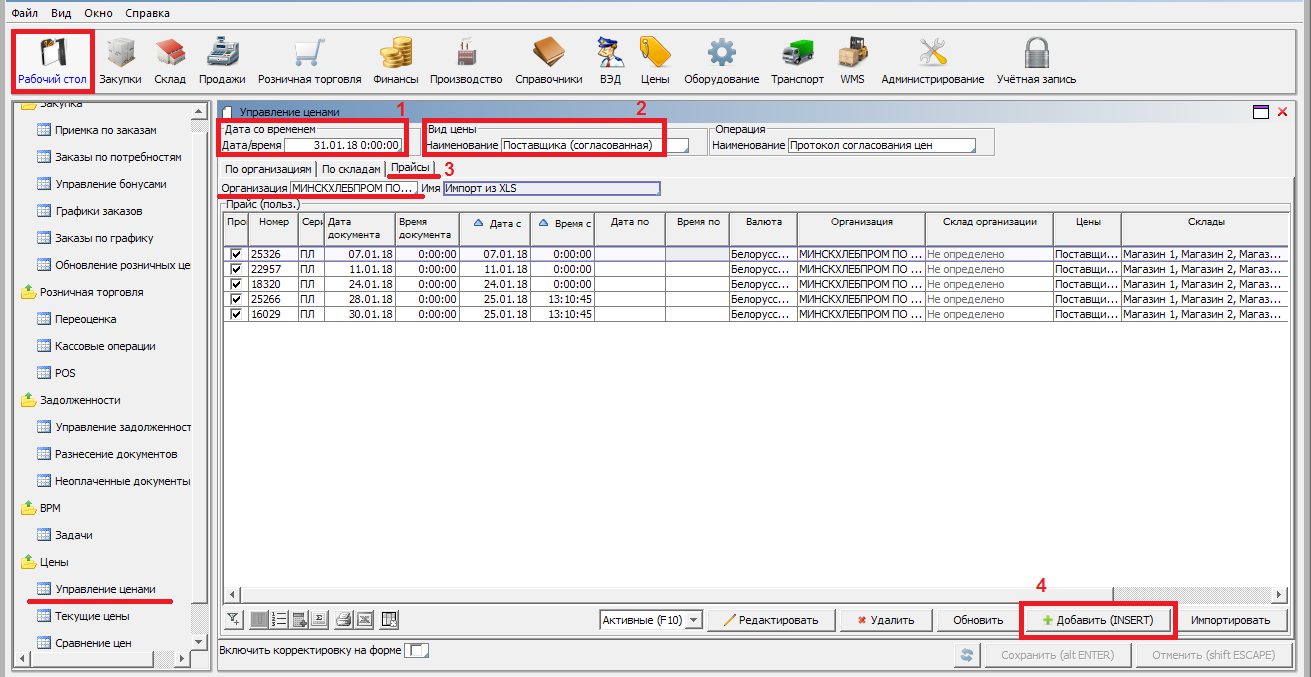
Task: Open the Справка menu
Action: point(147,13)
